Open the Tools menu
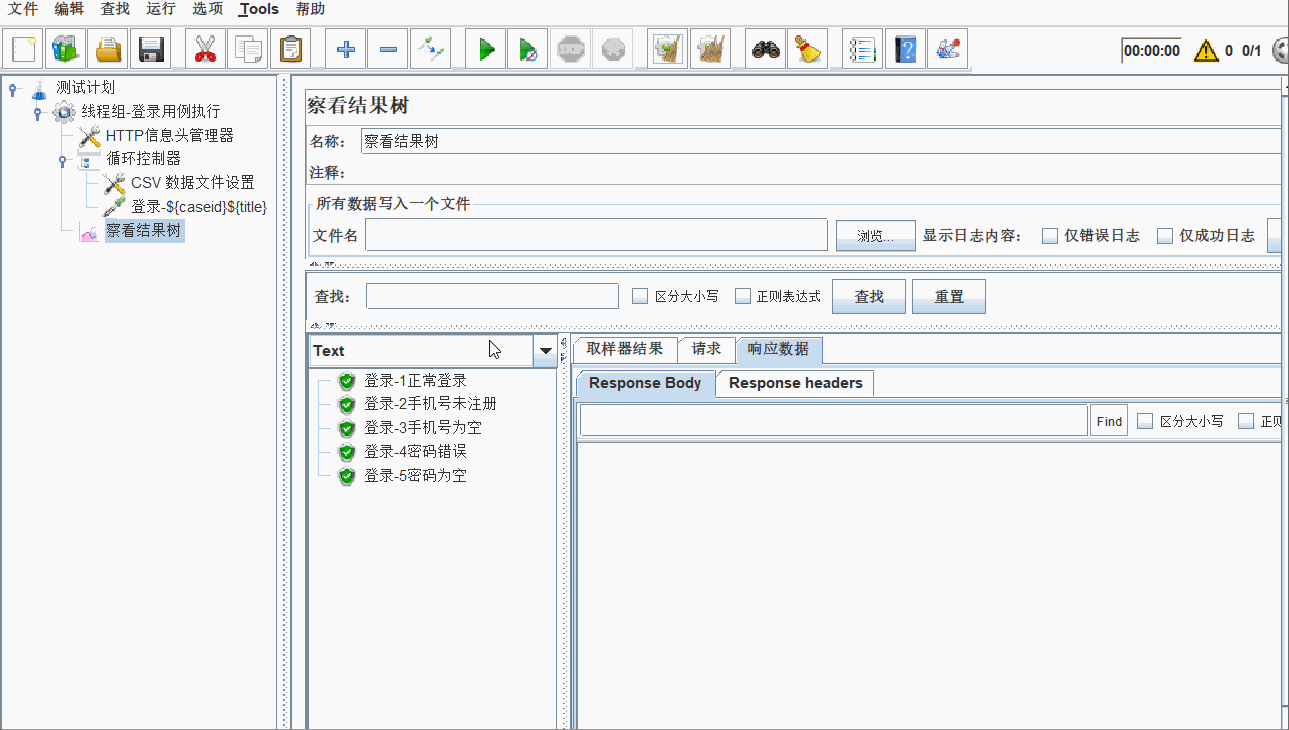 tap(257, 9)
